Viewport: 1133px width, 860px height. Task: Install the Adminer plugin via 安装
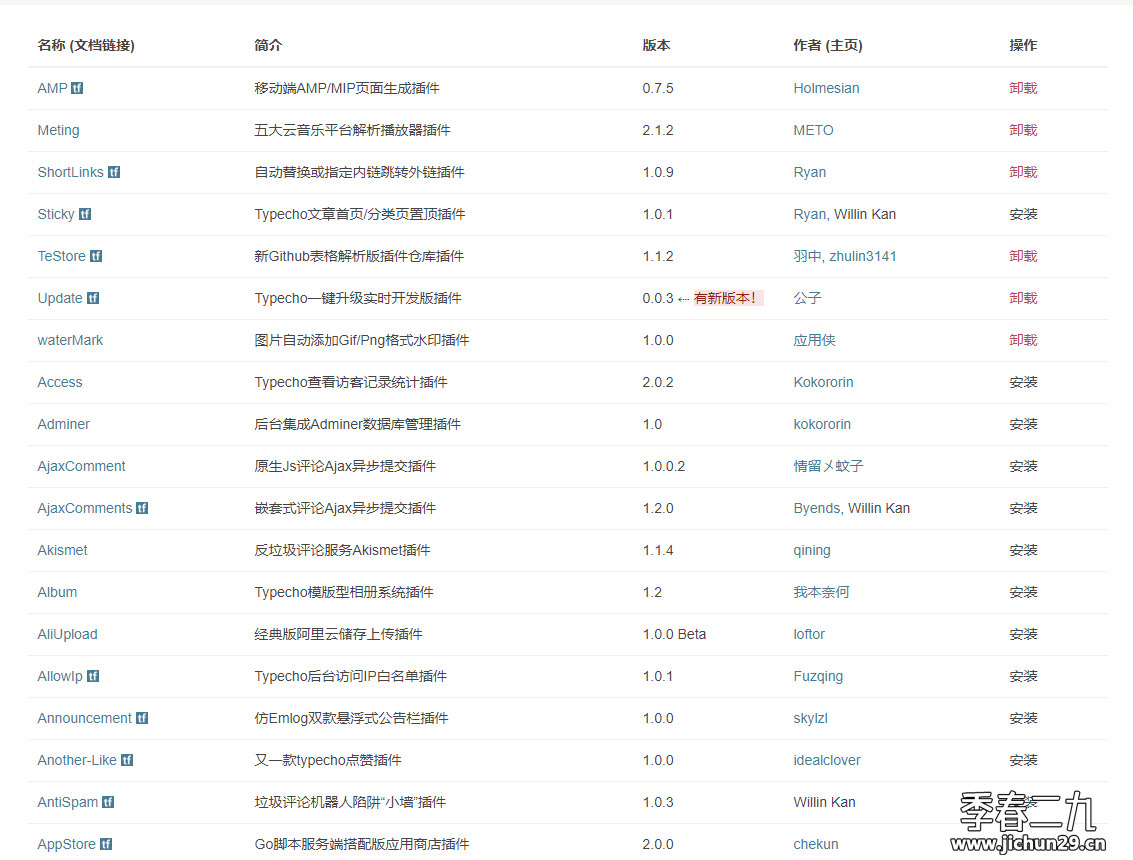tap(1023, 423)
